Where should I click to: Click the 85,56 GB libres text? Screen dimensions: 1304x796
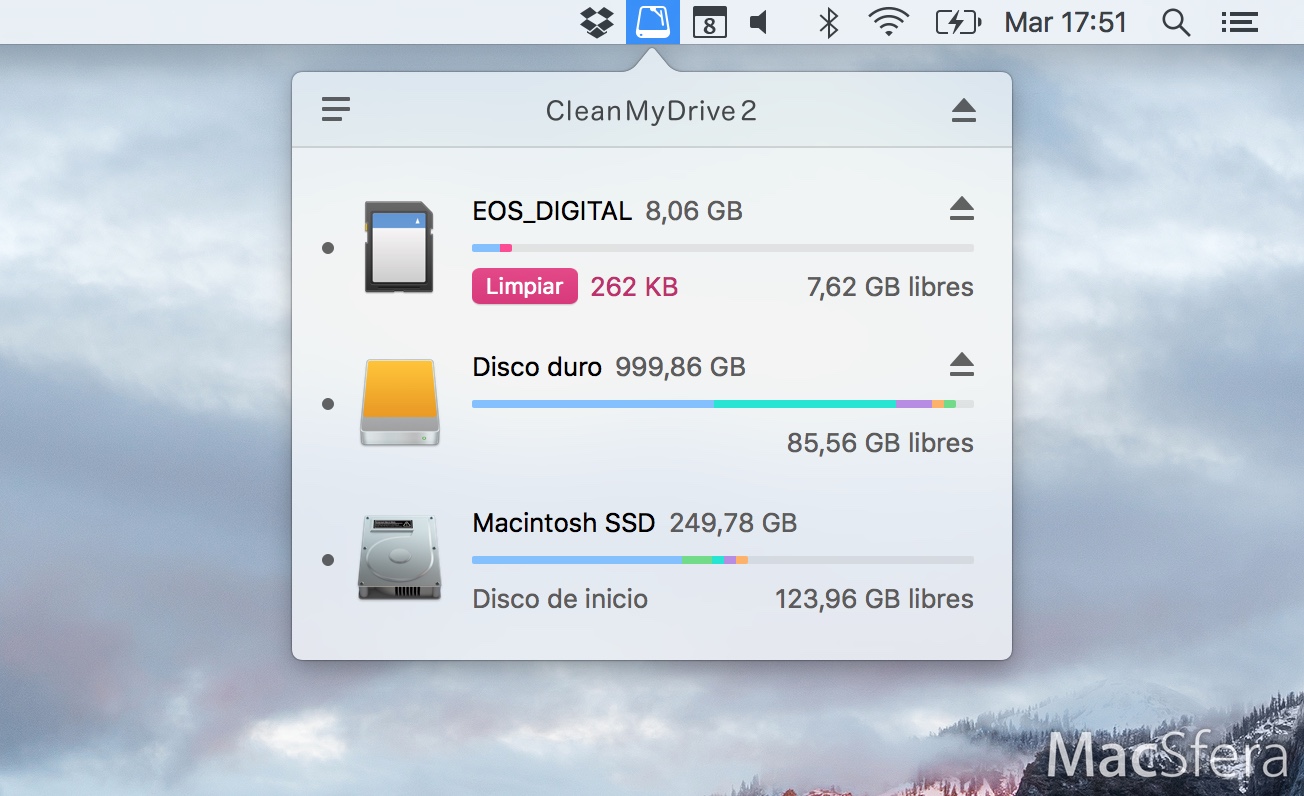pyautogui.click(x=880, y=443)
